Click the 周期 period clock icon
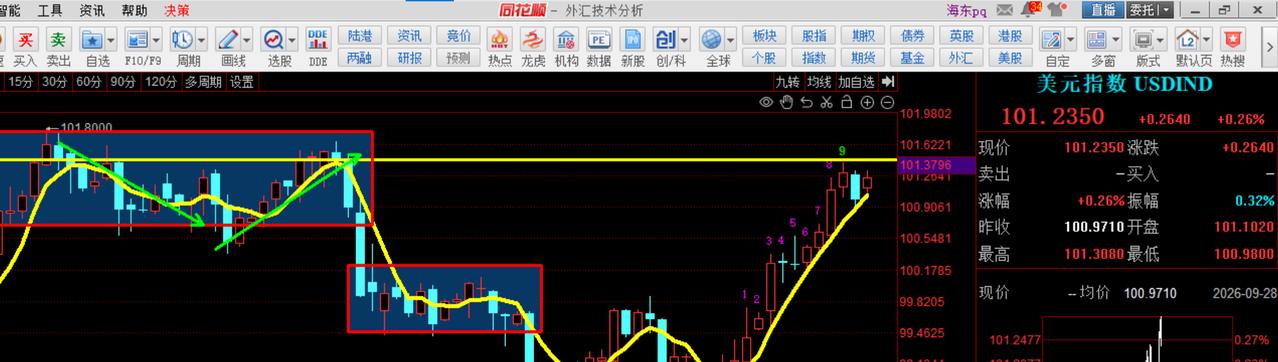The image size is (1278, 362). coord(183,40)
